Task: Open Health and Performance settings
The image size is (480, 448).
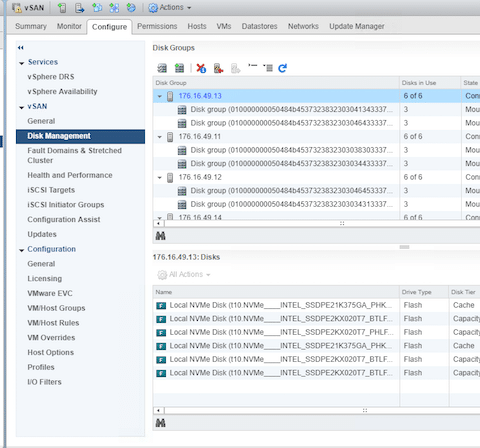Action: [70, 175]
